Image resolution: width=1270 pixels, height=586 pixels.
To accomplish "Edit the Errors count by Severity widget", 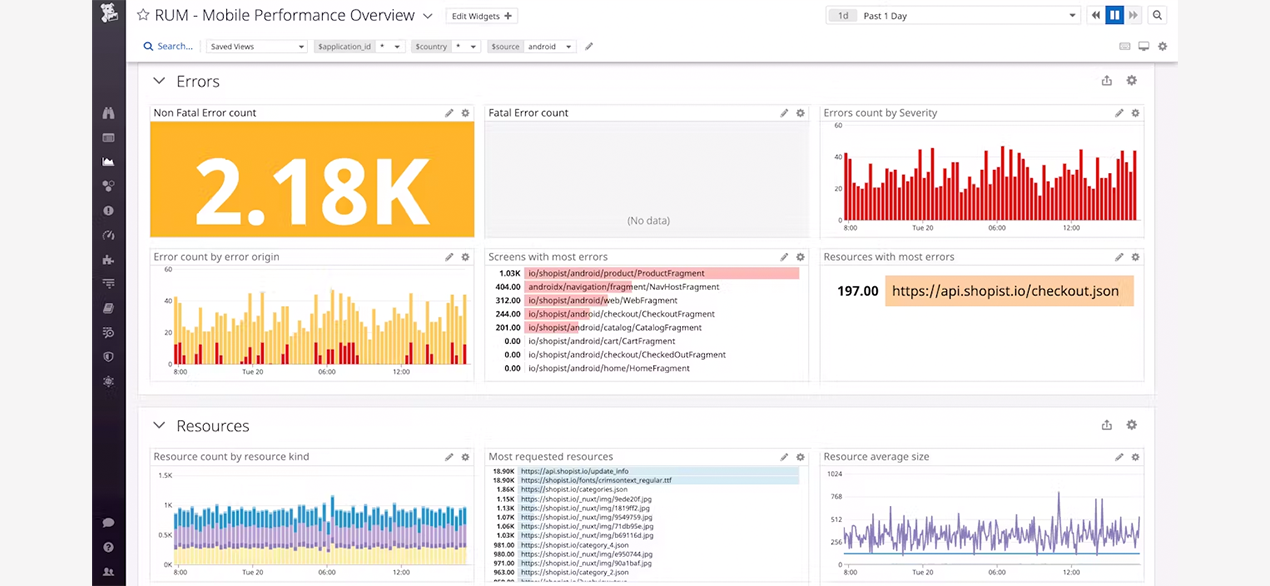I will 1120,113.
